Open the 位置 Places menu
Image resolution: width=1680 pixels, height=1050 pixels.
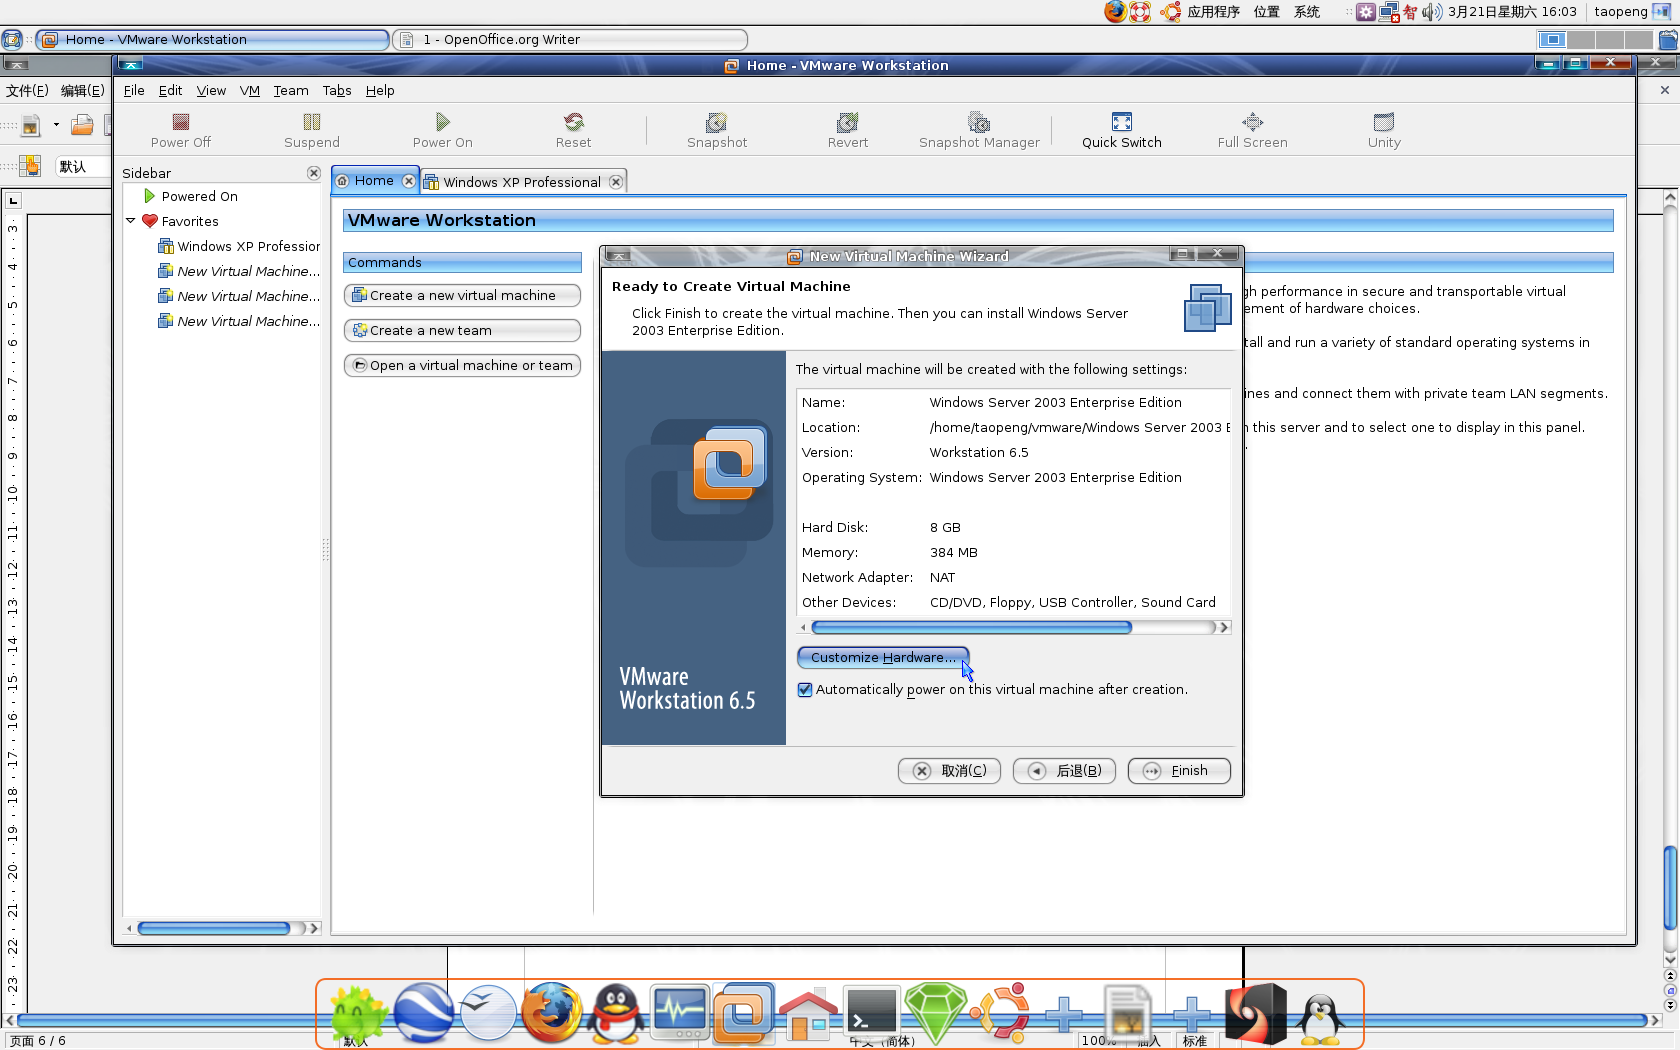(x=1267, y=12)
